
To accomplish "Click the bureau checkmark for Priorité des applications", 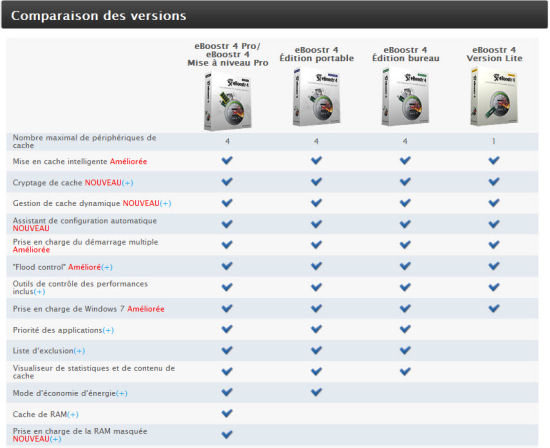I will [x=405, y=329].
